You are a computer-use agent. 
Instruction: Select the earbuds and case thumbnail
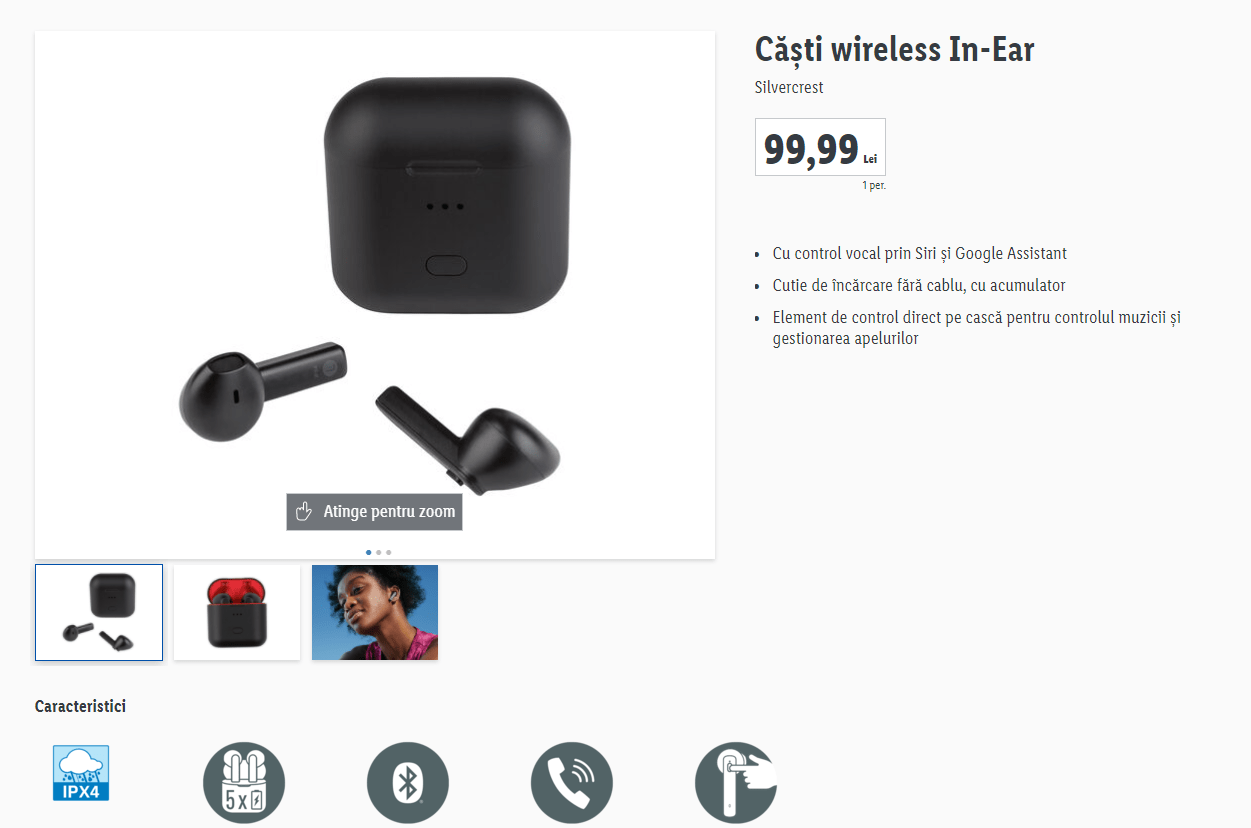99,612
